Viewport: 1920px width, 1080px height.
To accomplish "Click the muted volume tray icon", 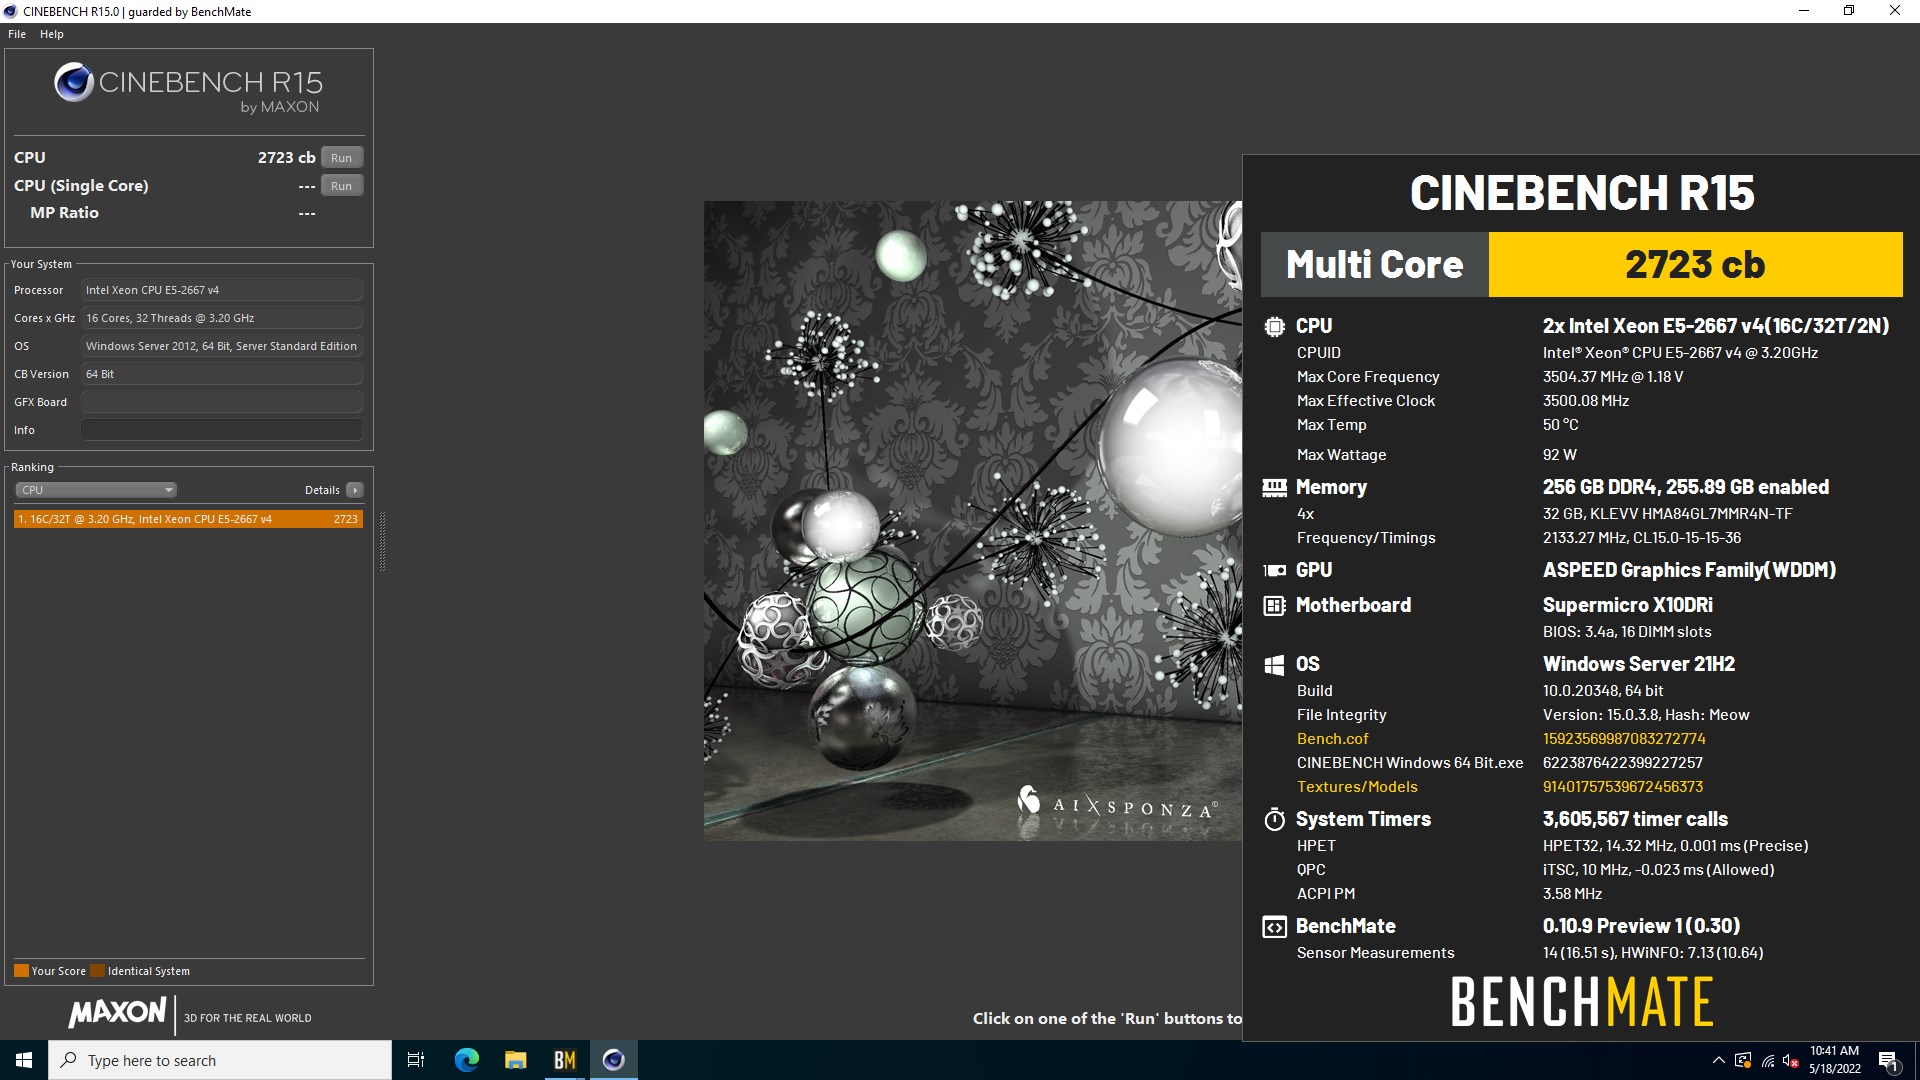I will click(x=1790, y=1060).
